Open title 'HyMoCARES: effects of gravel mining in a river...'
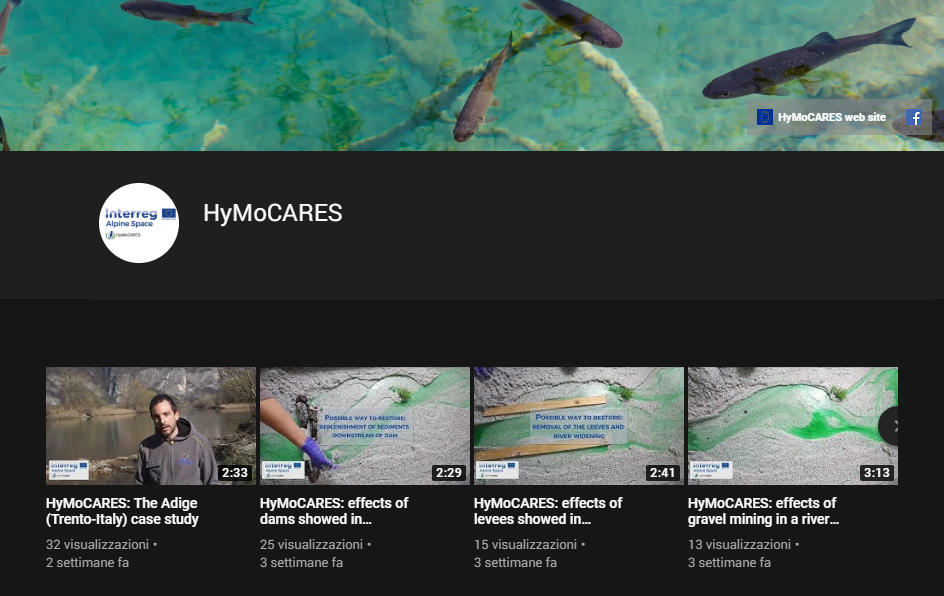The width and height of the screenshot is (944, 596). tap(763, 511)
